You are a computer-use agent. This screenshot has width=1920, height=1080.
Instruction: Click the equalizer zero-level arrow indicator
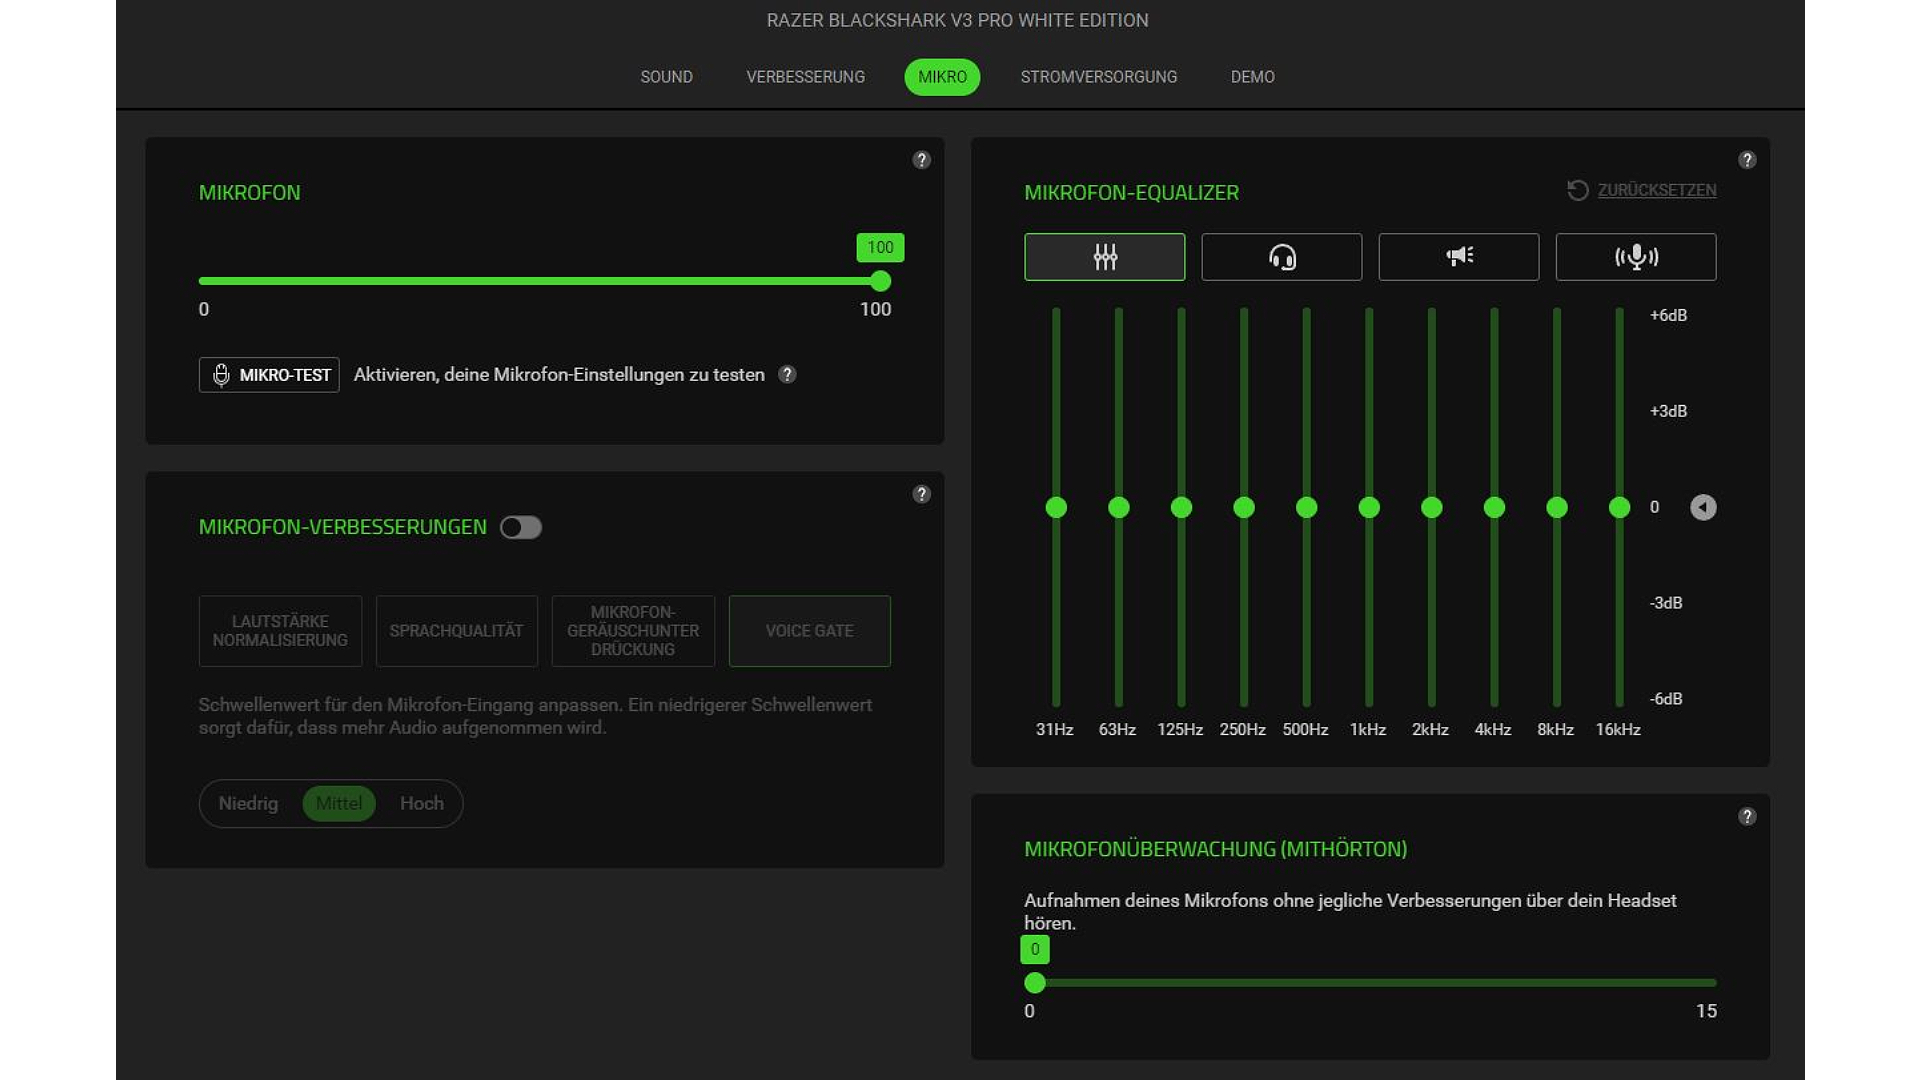pyautogui.click(x=1702, y=507)
